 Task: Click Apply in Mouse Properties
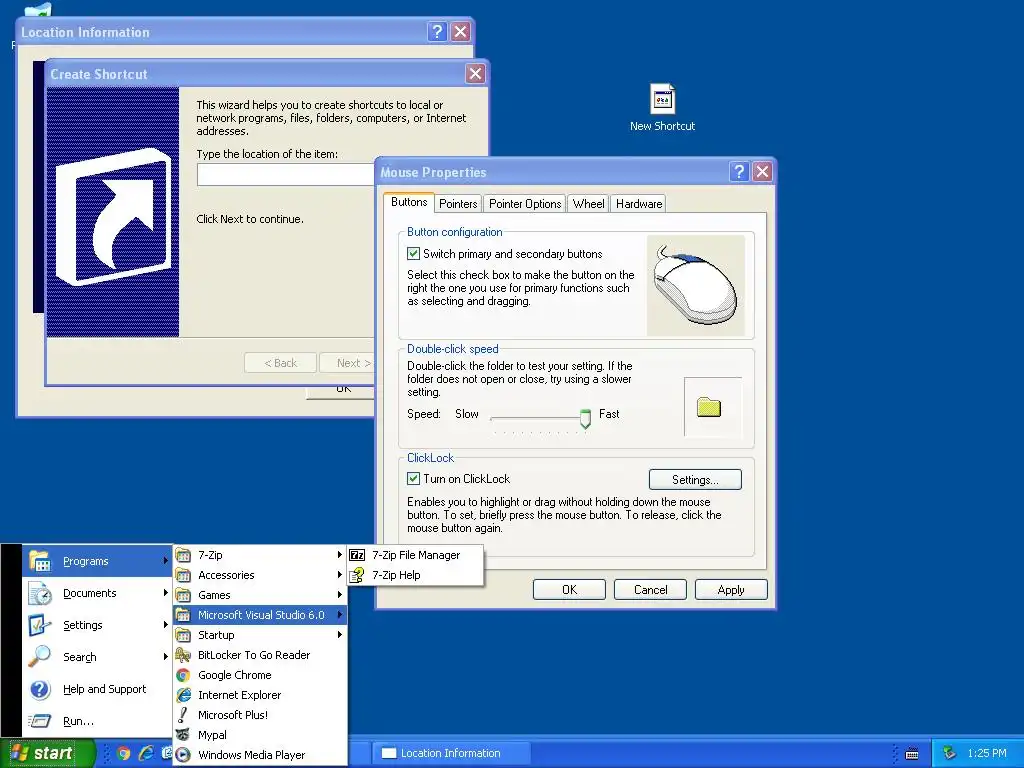pos(731,590)
